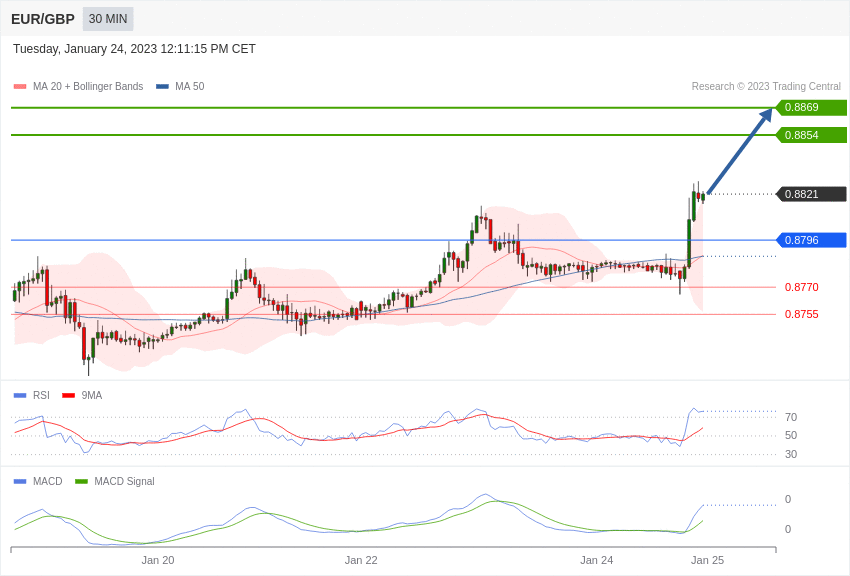Click the 0.8755 support level label

point(802,314)
